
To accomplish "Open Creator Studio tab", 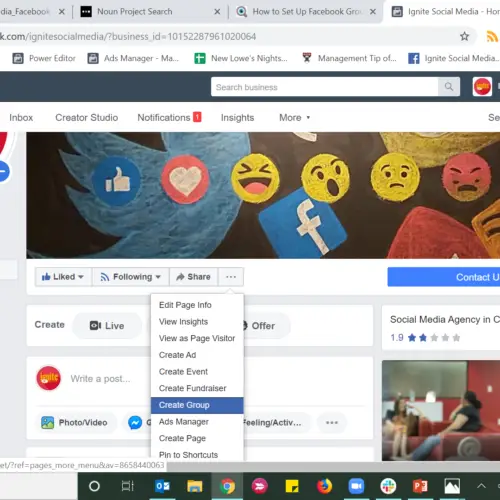I will 86,117.
